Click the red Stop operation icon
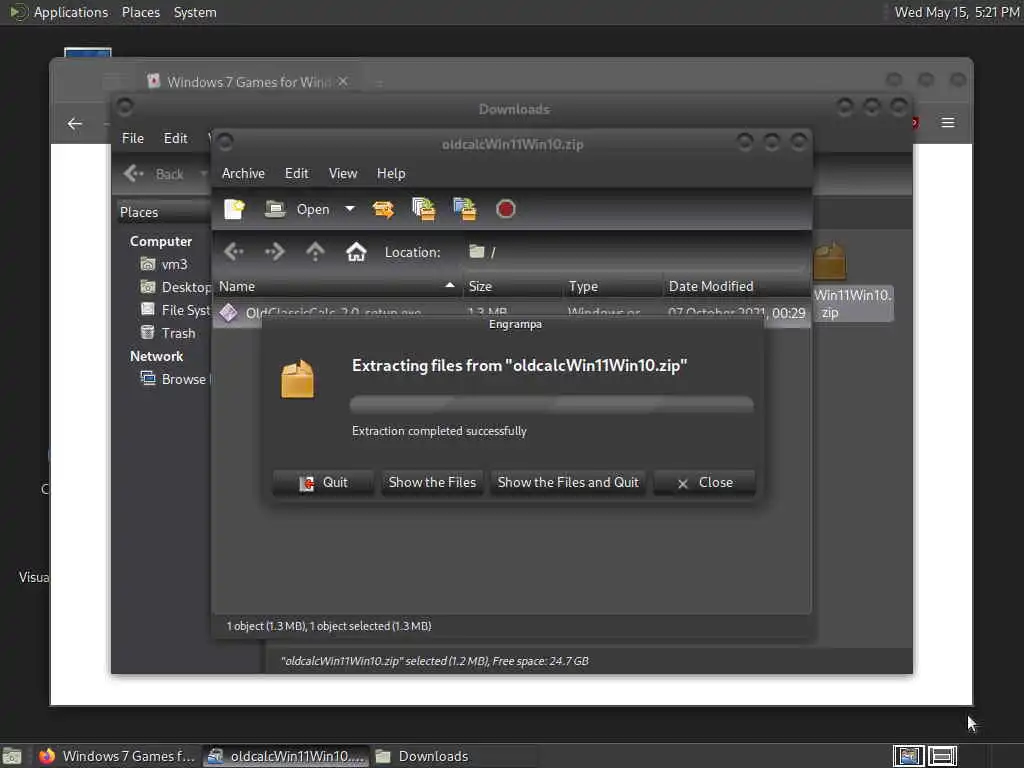This screenshot has height=768, width=1024. tap(505, 209)
